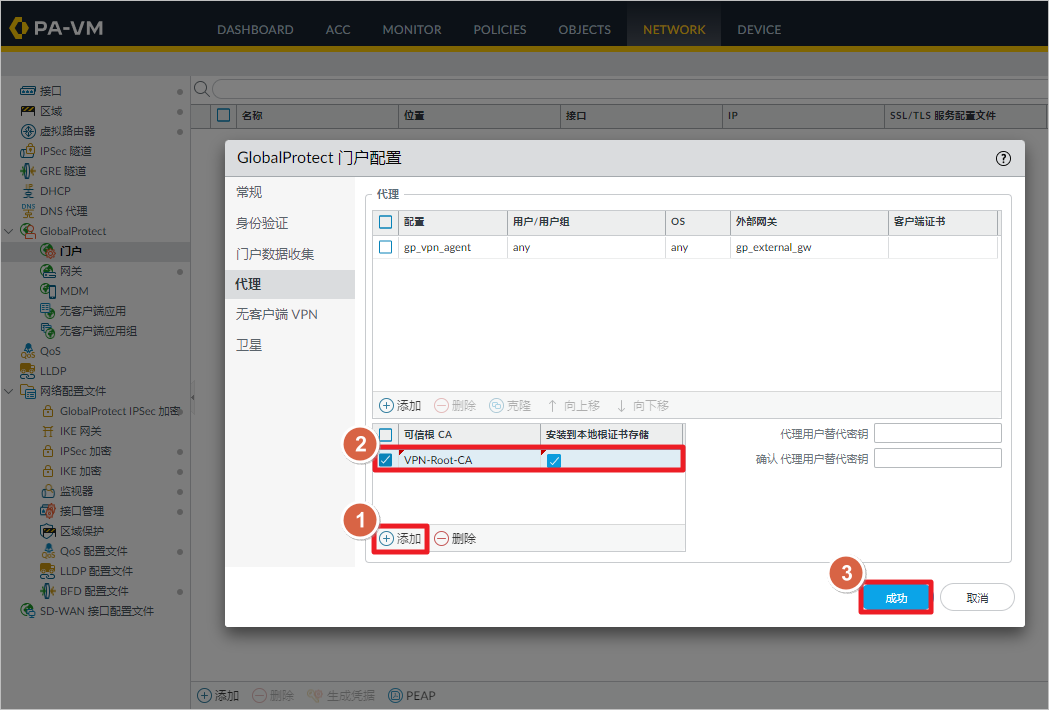Click the DHCP icon in sidebar
This screenshot has width=1049, height=710.
(x=28, y=191)
